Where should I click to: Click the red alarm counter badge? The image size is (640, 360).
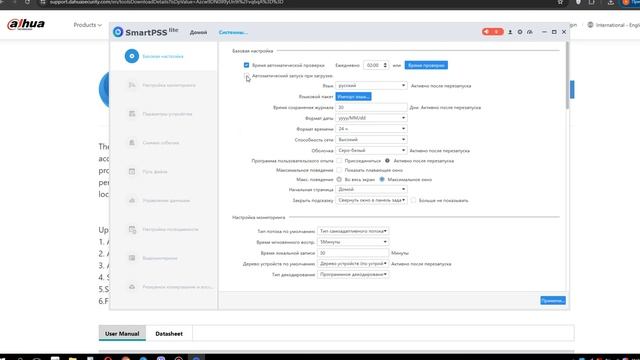tap(492, 32)
